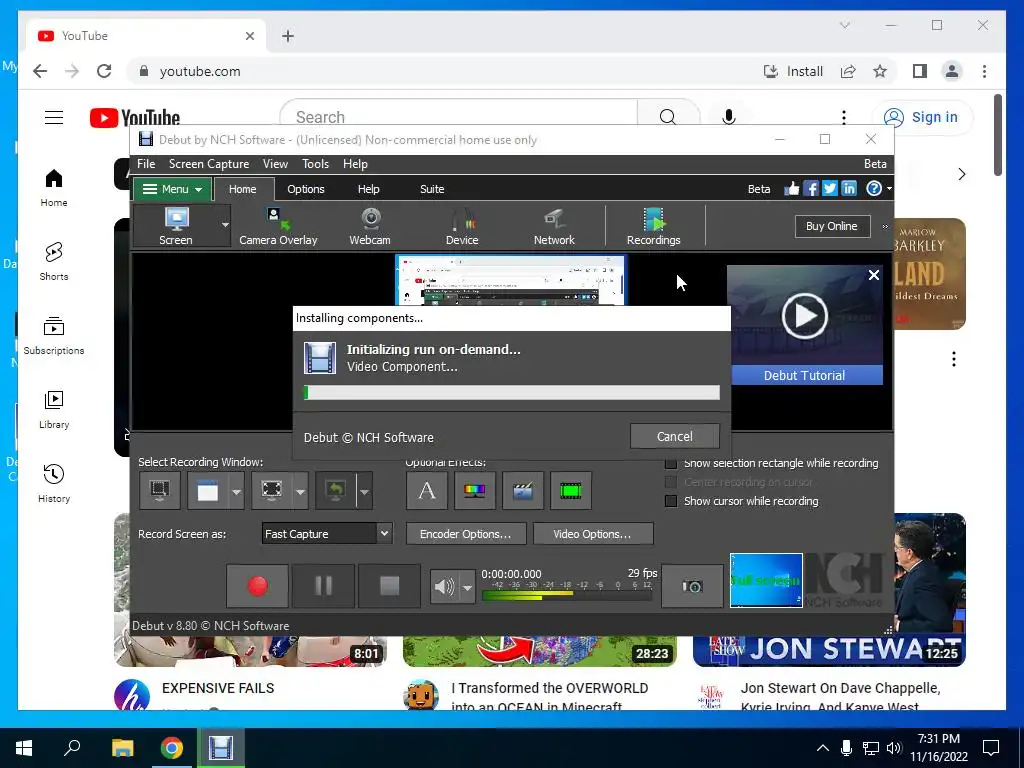Take a snapshot with camera icon
The width and height of the screenshot is (1024, 768).
692,586
